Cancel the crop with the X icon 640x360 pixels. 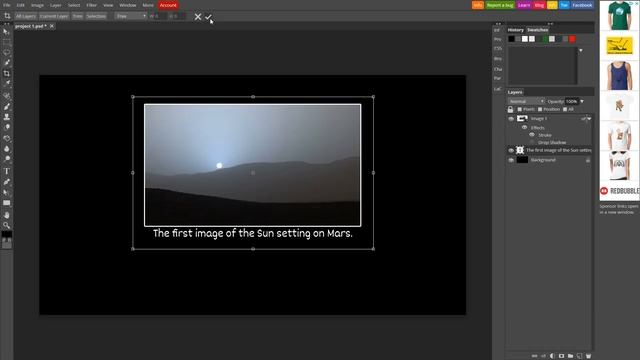tap(198, 17)
